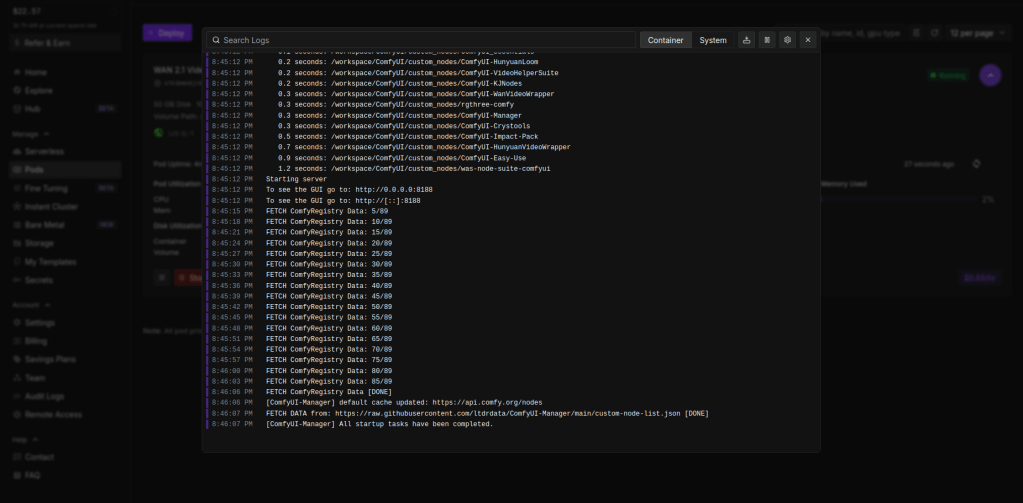The height and width of the screenshot is (503, 1023).
Task: Open the 12 per page dropdown
Action: 971,33
